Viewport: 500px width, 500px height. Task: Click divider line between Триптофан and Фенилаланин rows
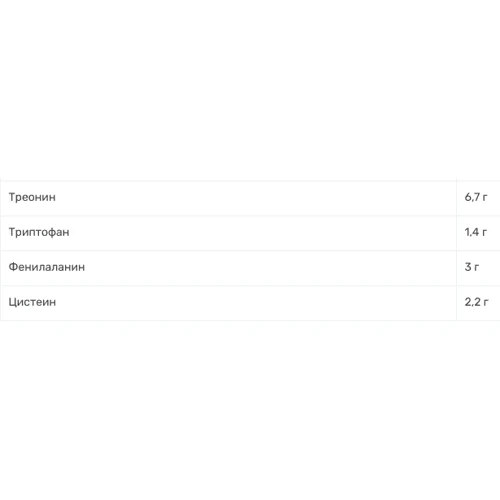tap(250, 251)
